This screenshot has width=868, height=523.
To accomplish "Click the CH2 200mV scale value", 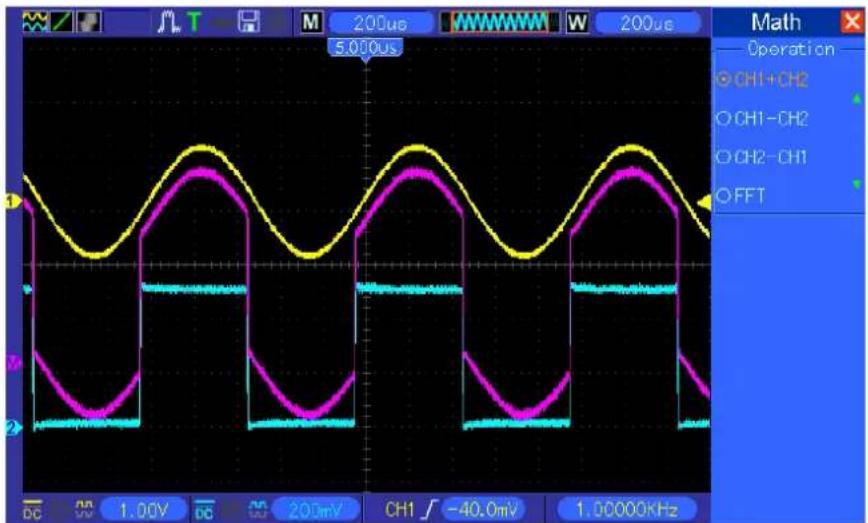I will [x=316, y=510].
